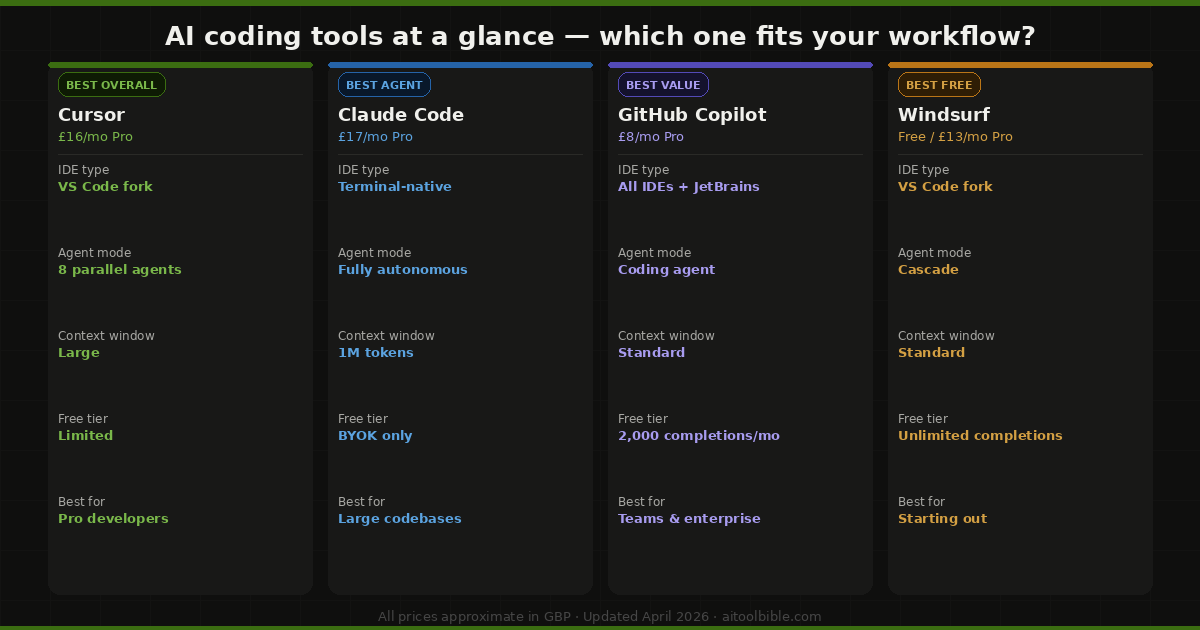Click the £16/mo Pro price
Viewport: 1200px width, 630px height.
coord(95,137)
